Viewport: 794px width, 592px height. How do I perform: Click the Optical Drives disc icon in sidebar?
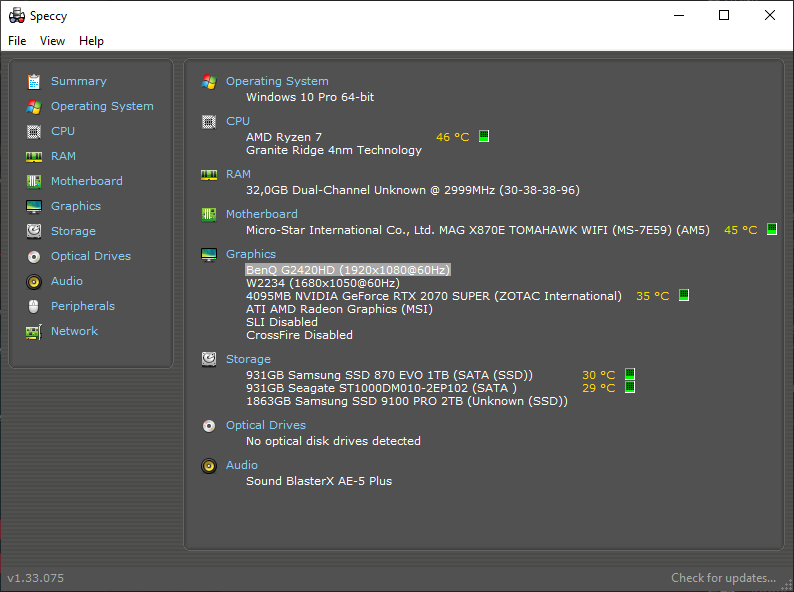34,257
